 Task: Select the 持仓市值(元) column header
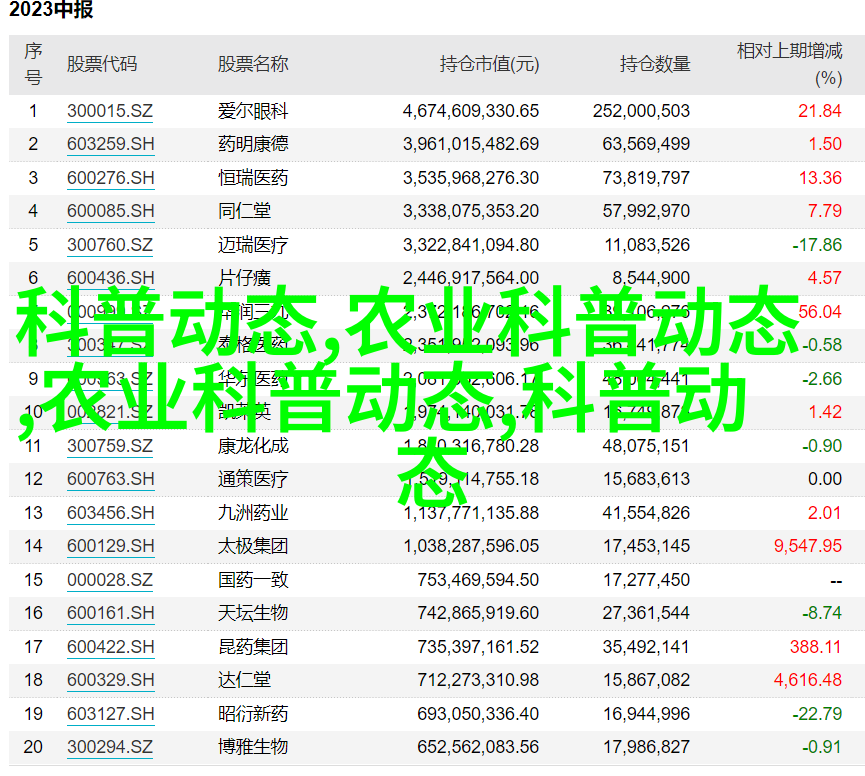pyautogui.click(x=489, y=65)
